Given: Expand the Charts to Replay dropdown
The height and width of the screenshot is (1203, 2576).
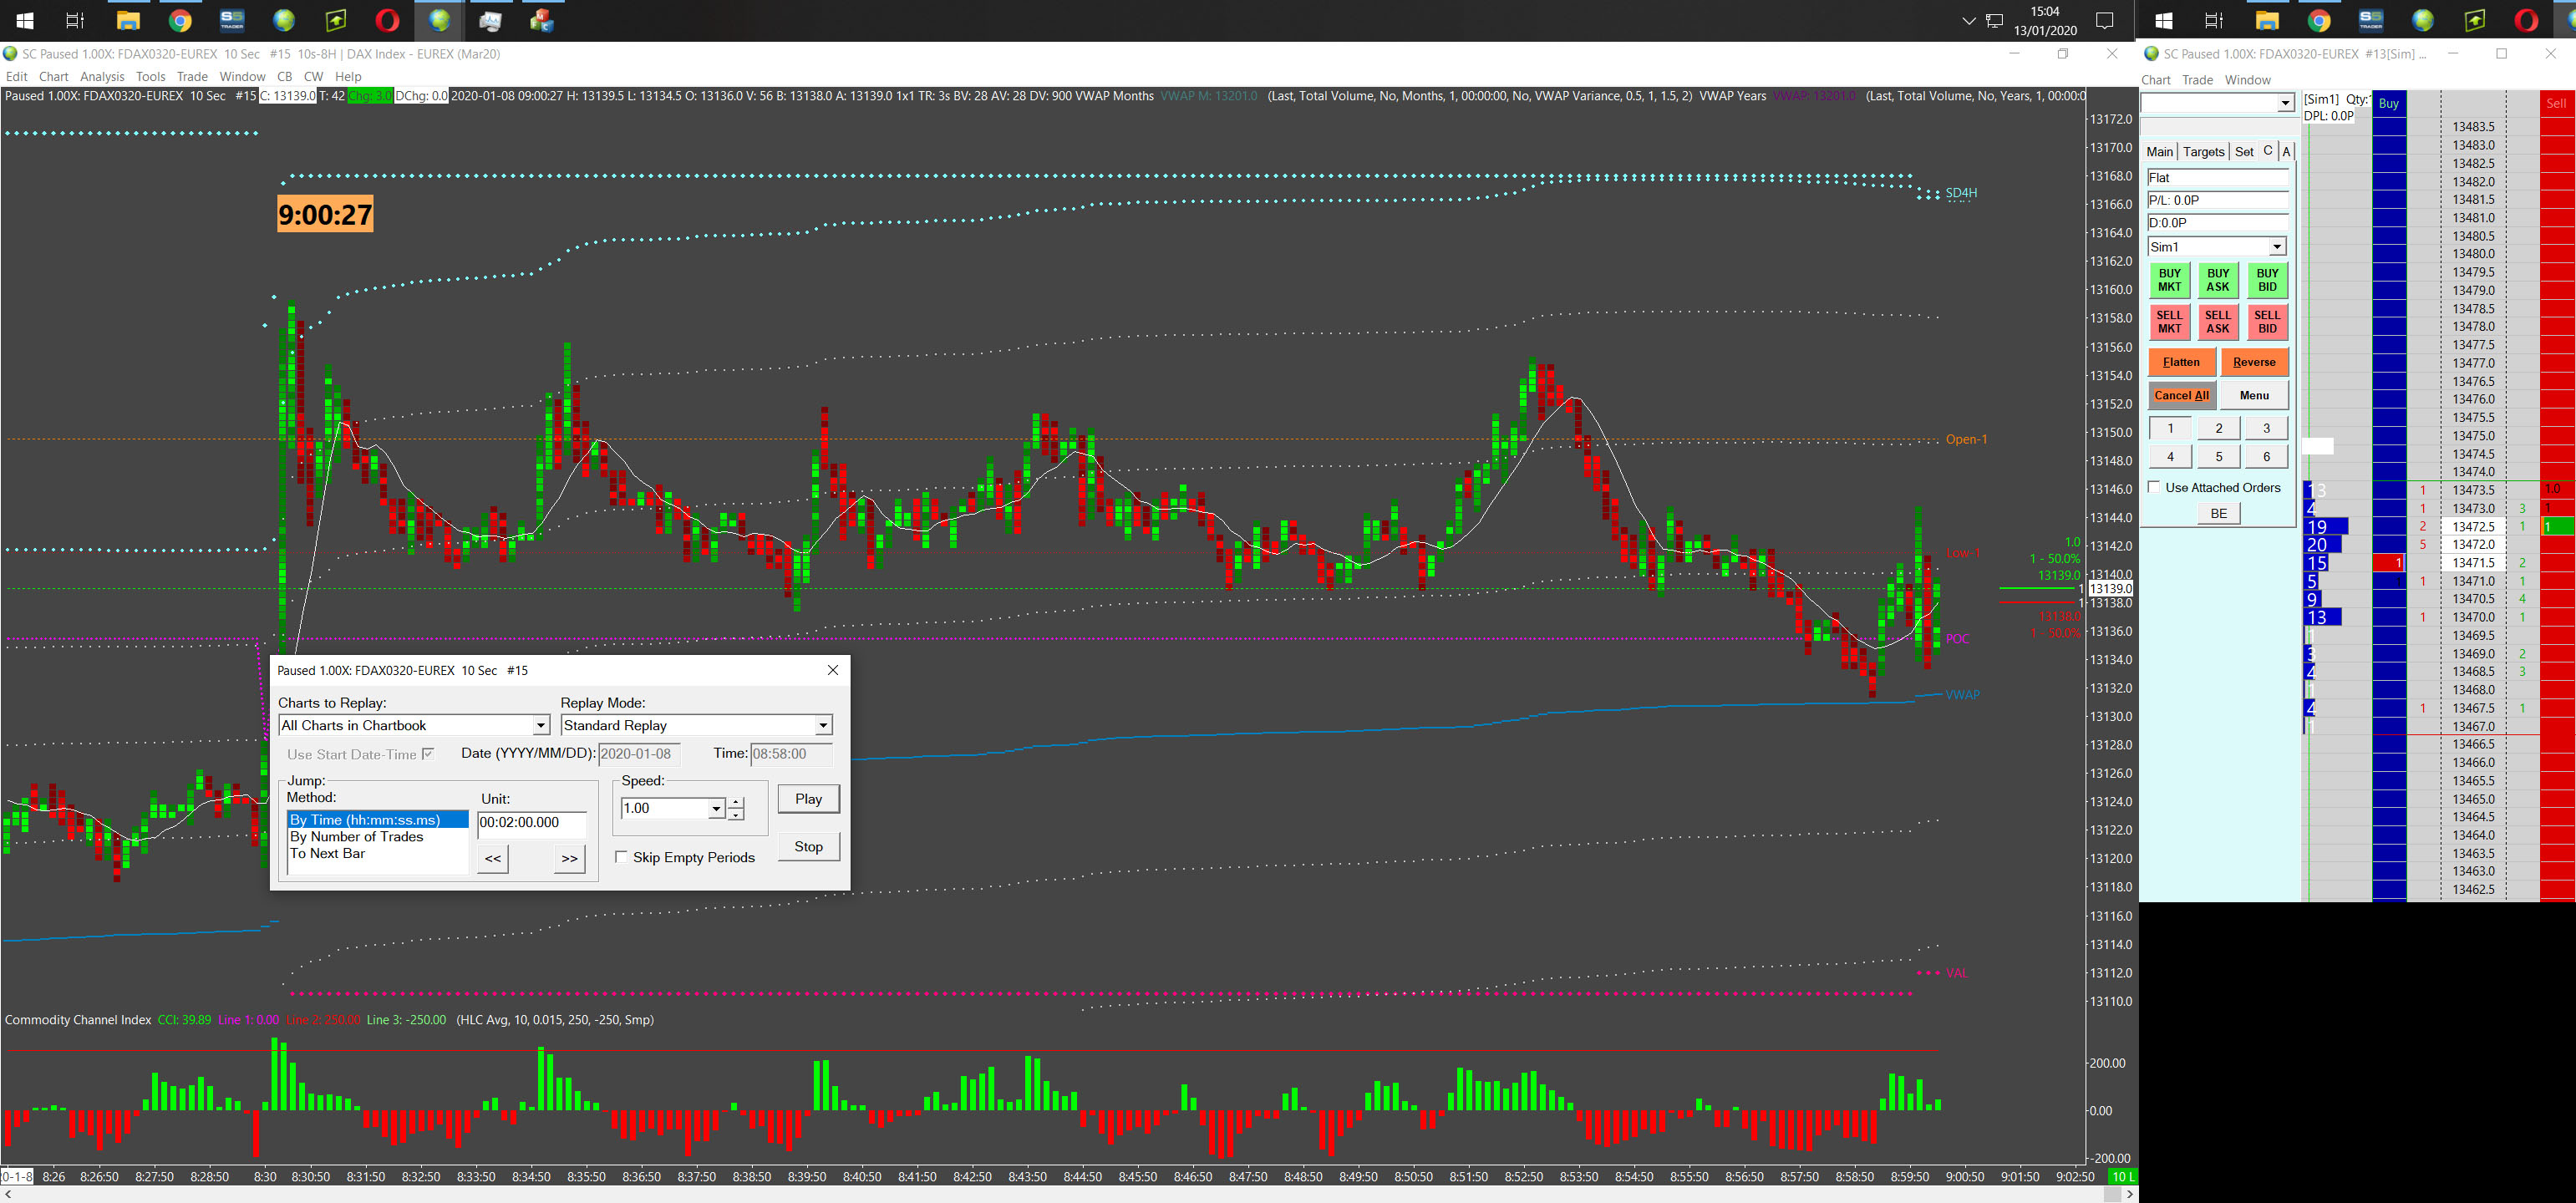Looking at the screenshot, I should [x=540, y=725].
